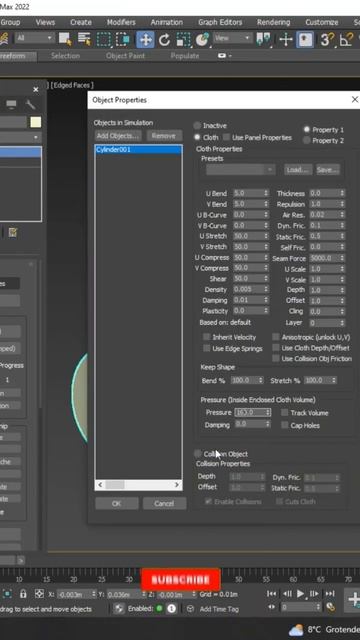Toggle Keyboard Shortcut Override icon
Image resolution: width=360 pixels, height=640 pixels.
coord(305,40)
